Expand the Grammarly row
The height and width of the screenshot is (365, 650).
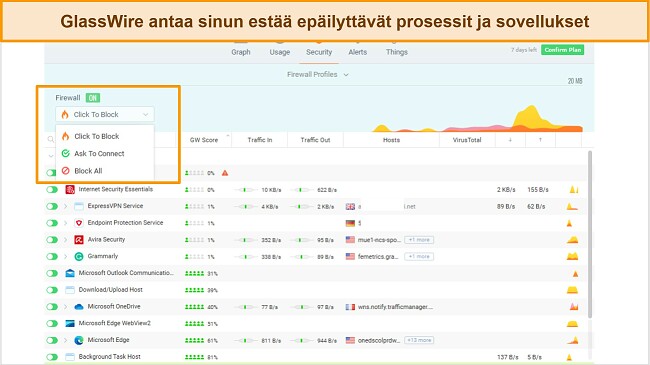click(65, 256)
